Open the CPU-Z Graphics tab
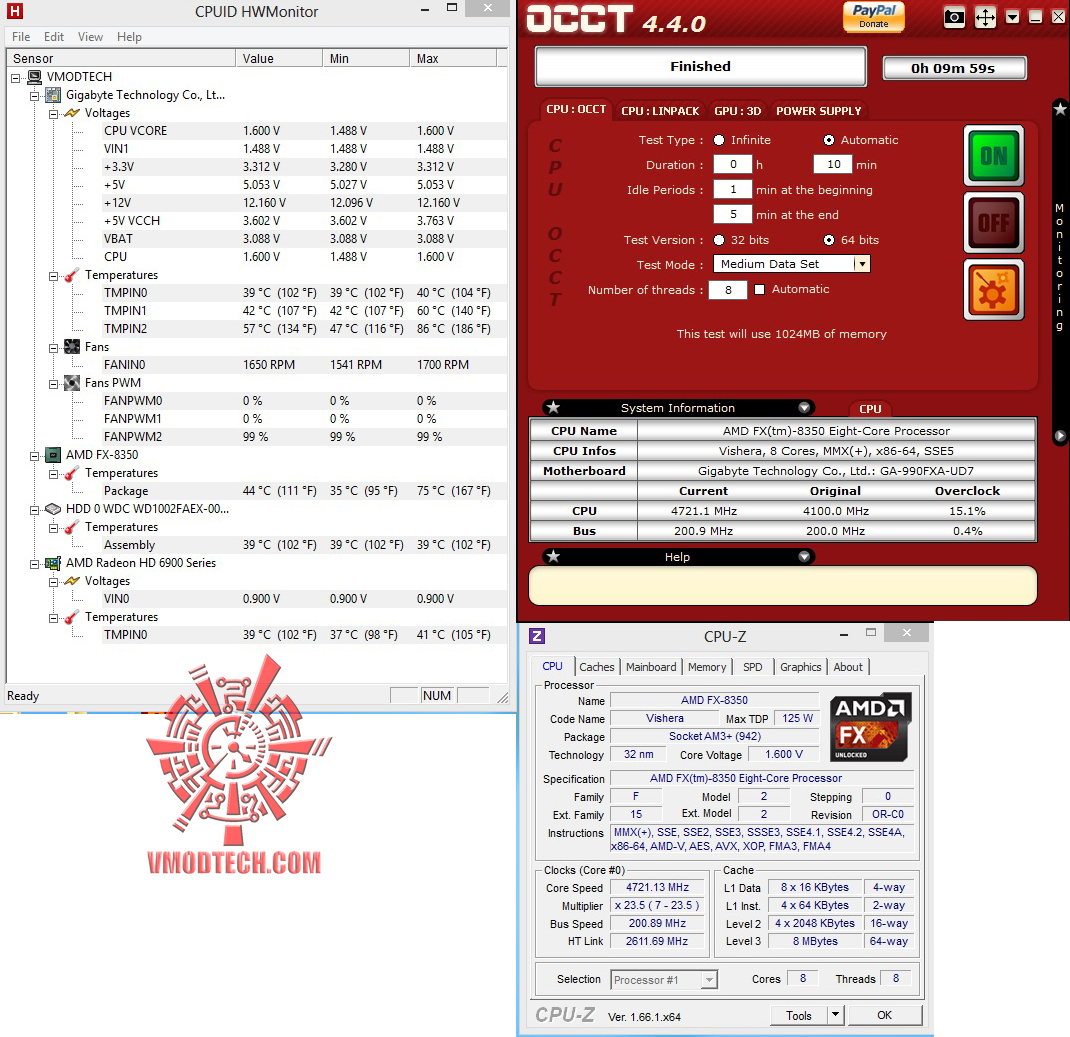1070x1037 pixels. tap(800, 667)
